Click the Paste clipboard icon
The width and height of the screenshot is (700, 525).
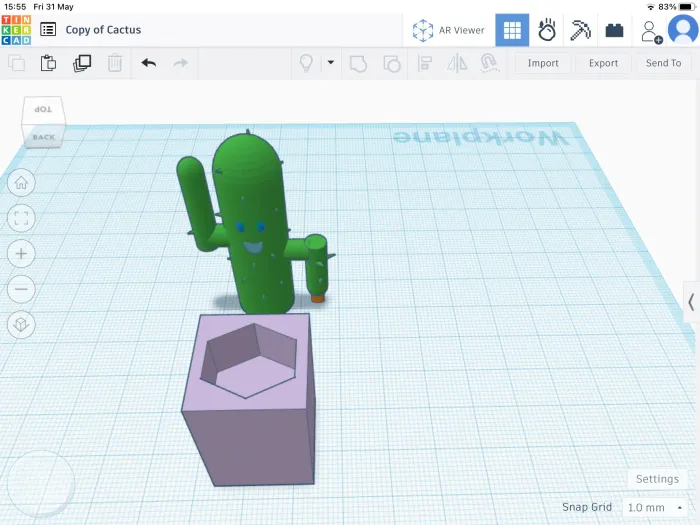point(48,63)
